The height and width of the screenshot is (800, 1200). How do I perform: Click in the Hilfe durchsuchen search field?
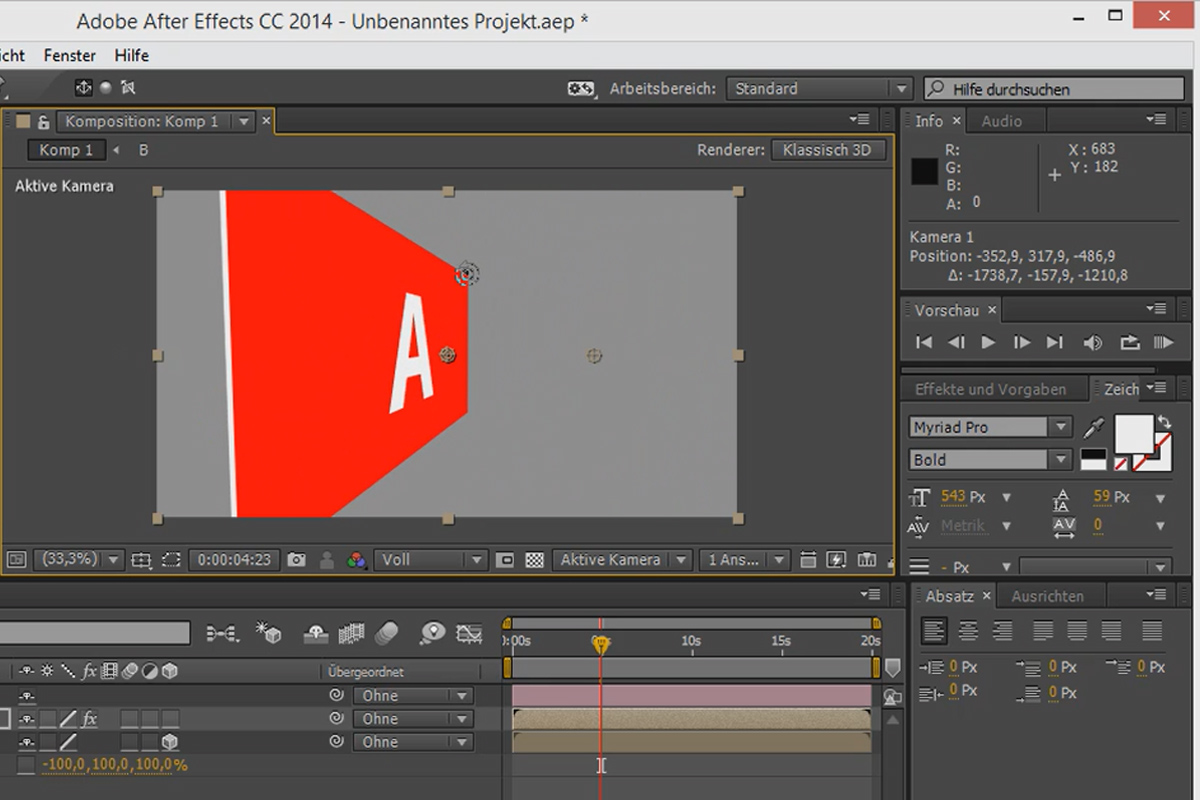point(1054,89)
